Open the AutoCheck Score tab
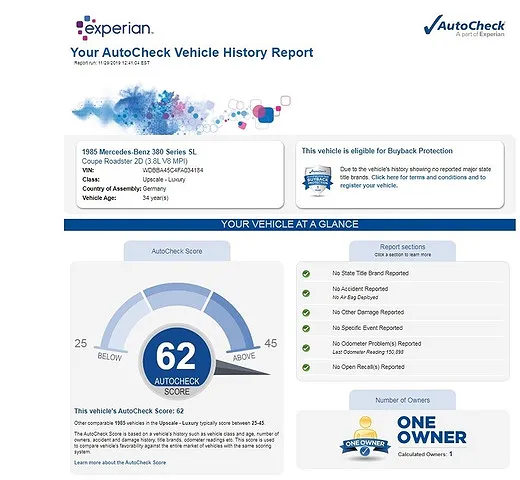 coord(177,251)
